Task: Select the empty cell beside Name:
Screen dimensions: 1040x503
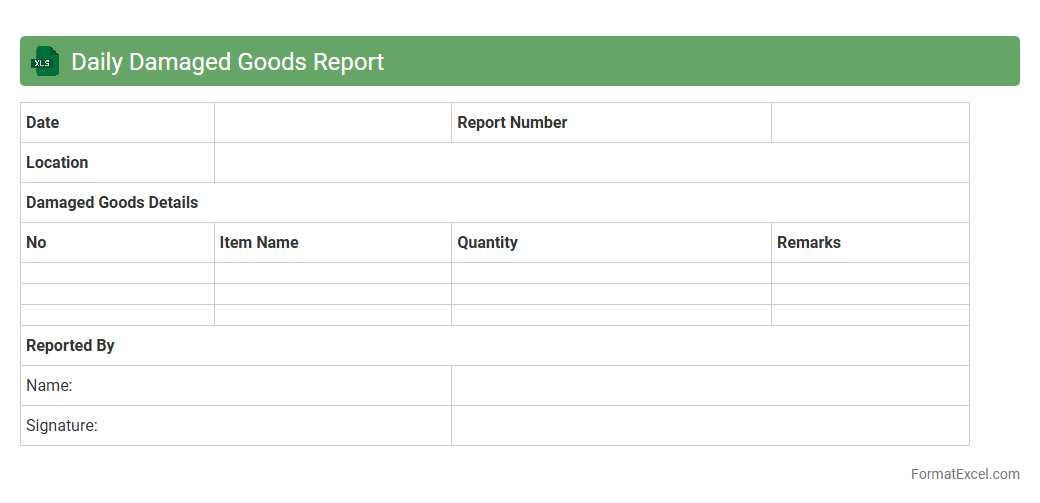Action: coord(709,385)
